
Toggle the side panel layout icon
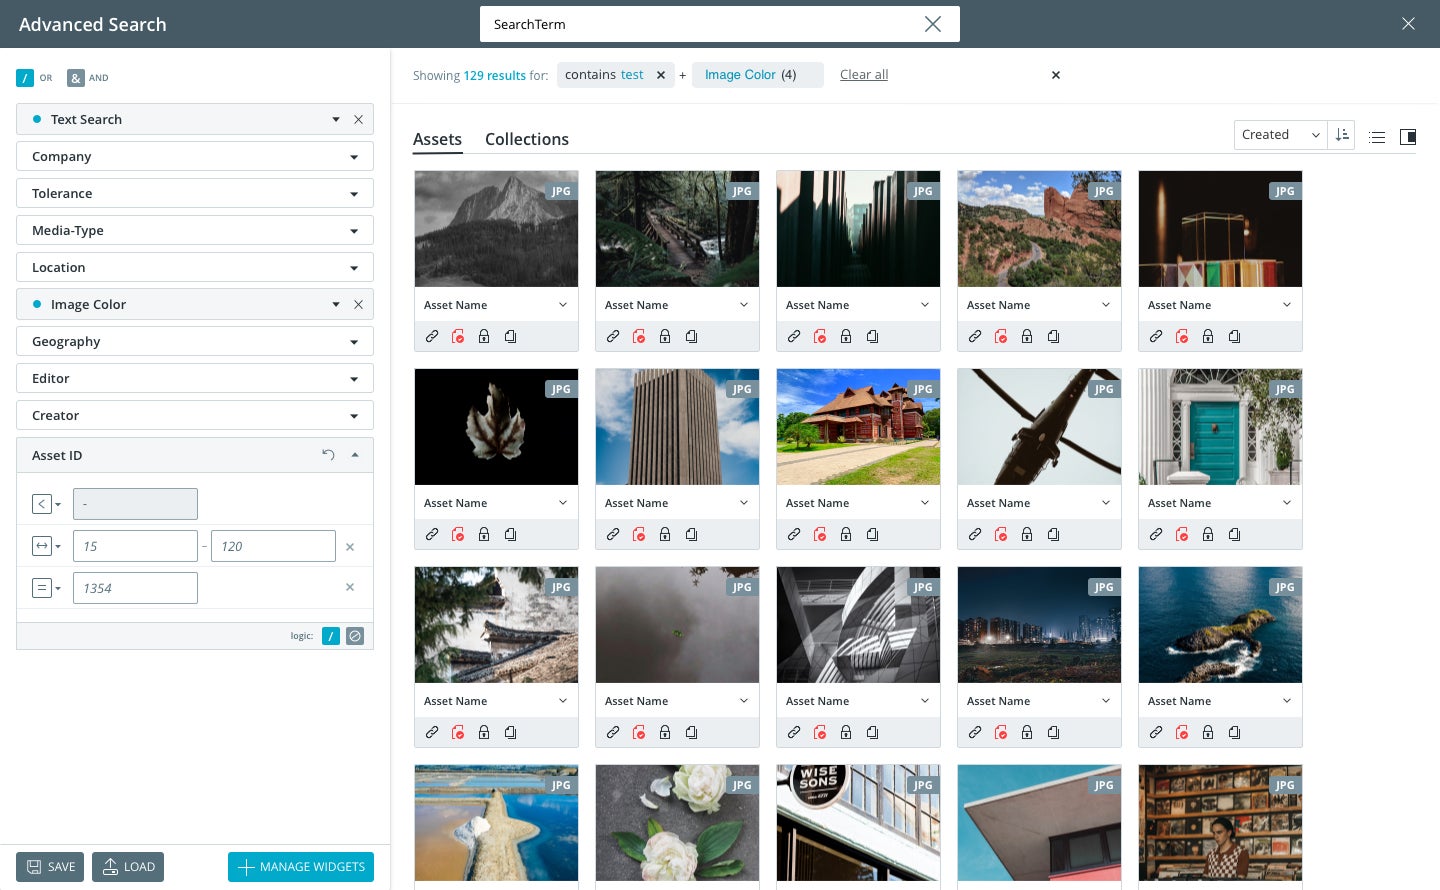(1408, 137)
